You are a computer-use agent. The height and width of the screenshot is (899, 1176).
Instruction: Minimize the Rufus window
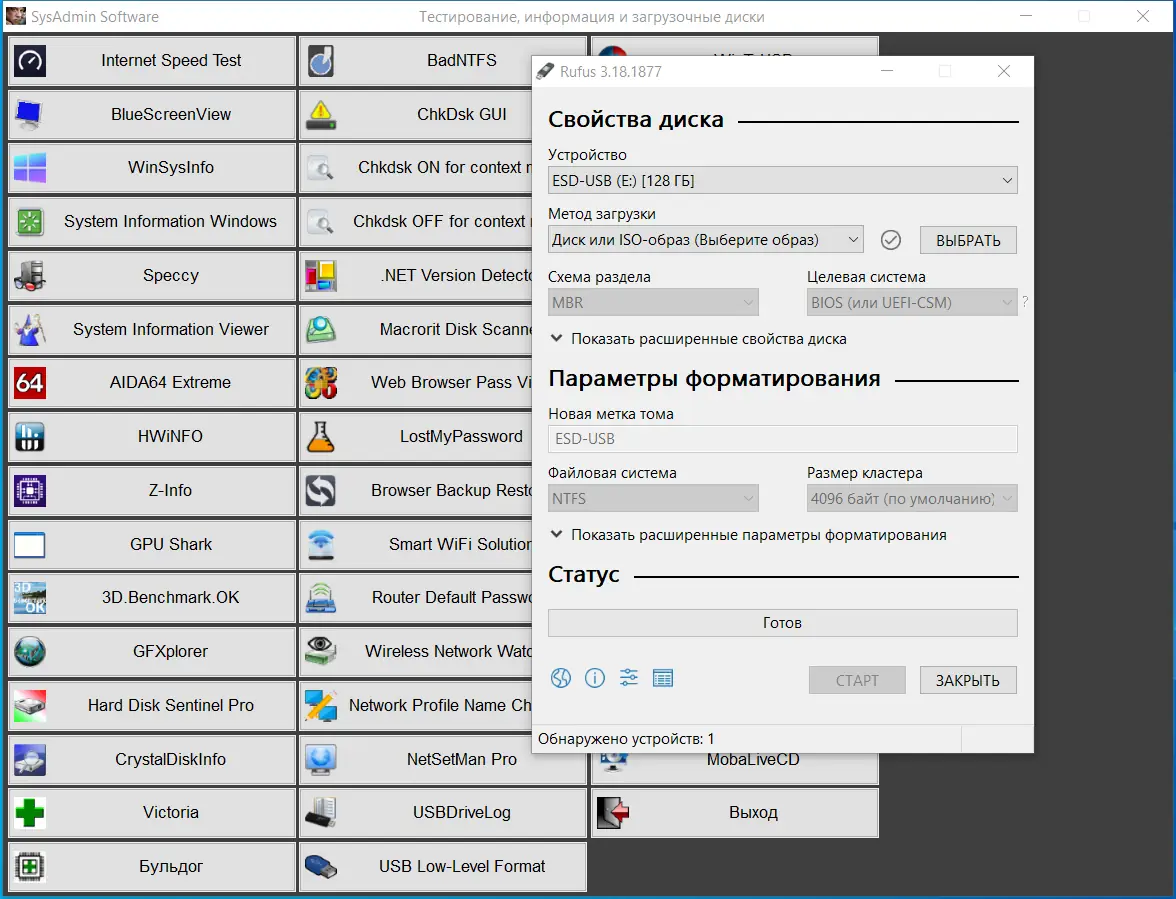tap(886, 71)
